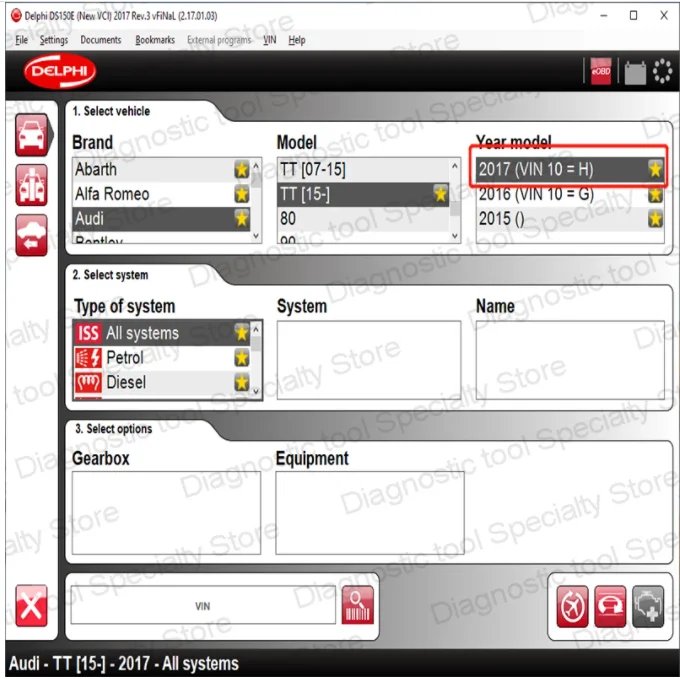Image resolution: width=680 pixels, height=679 pixels.
Task: Select year 2015 ()
Action: (570, 219)
